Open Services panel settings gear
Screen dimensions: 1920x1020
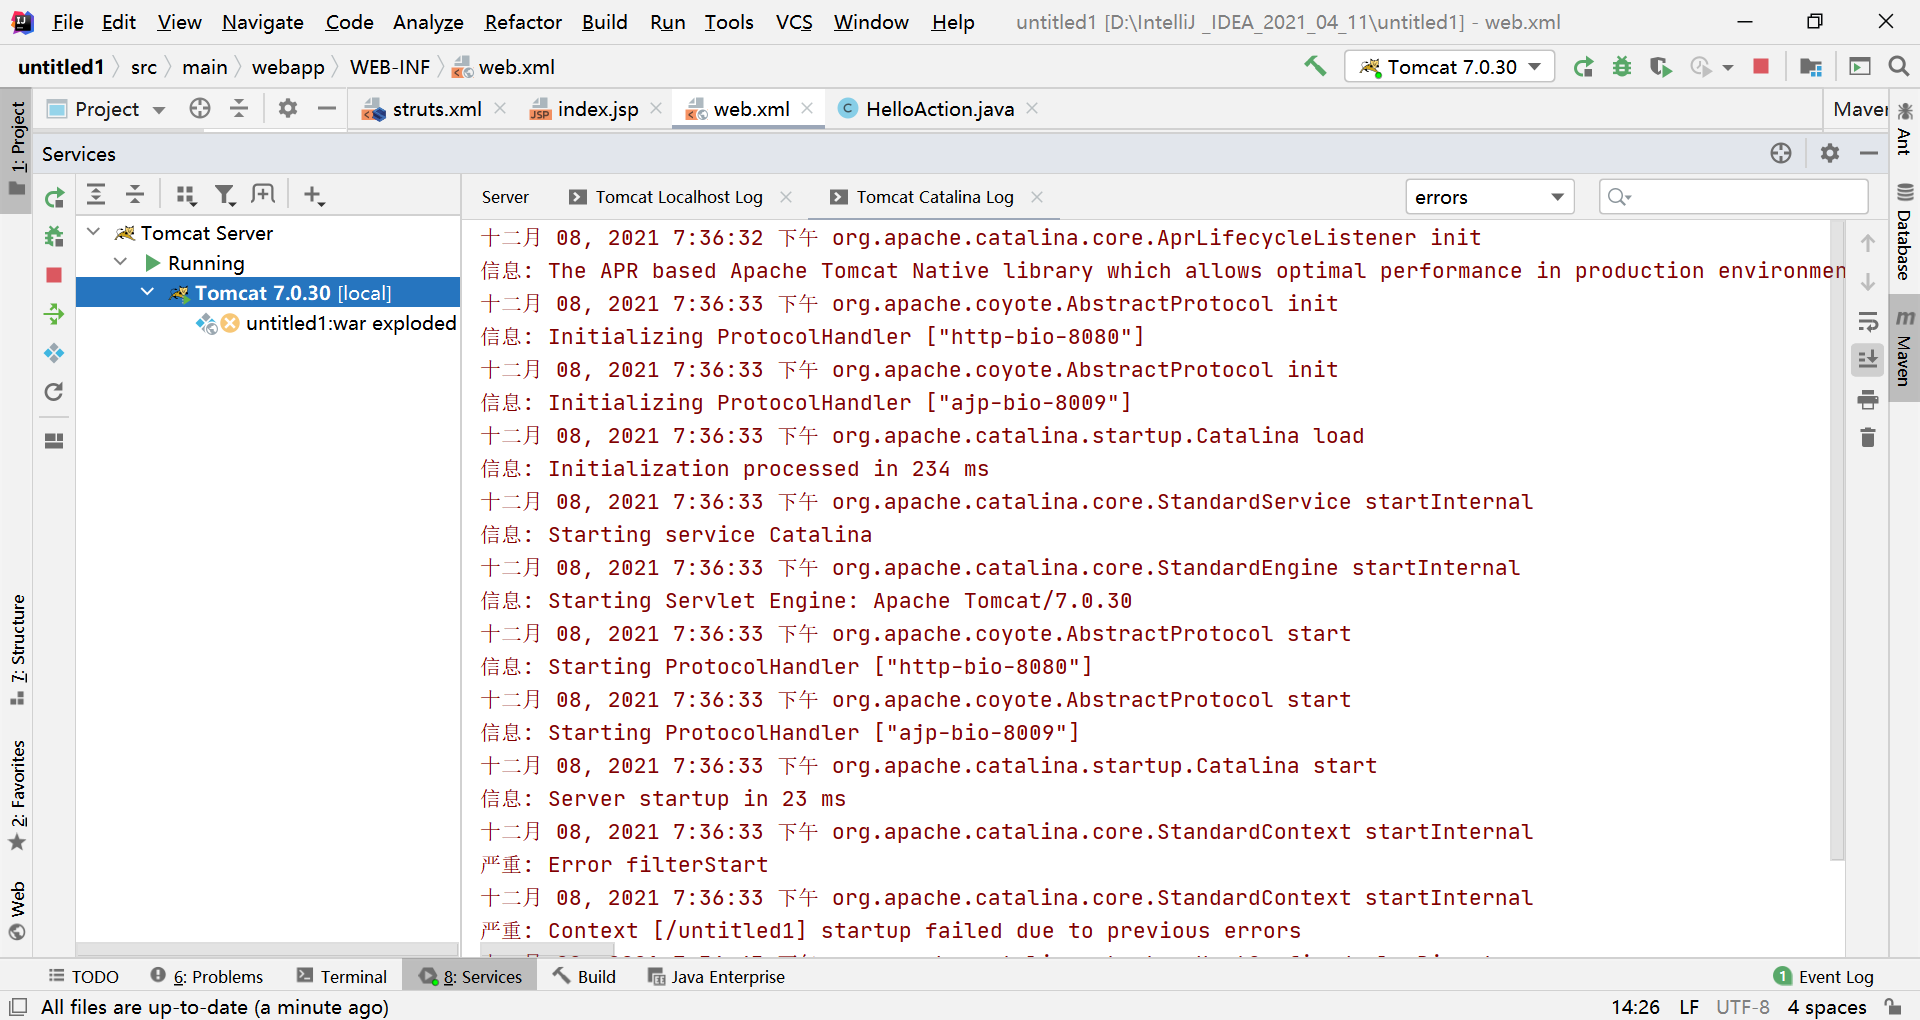click(1830, 153)
